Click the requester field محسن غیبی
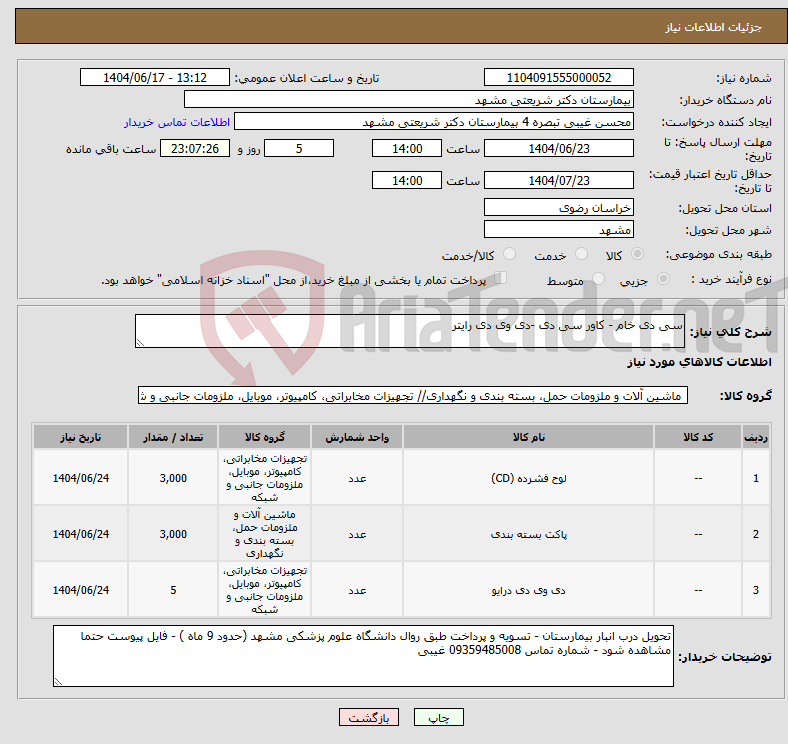The height and width of the screenshot is (744, 788). pyautogui.click(x=434, y=122)
